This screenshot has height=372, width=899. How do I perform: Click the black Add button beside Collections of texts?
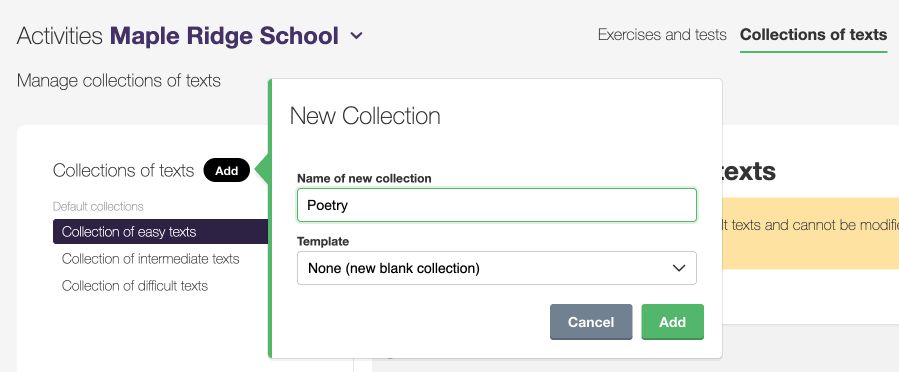tap(226, 170)
